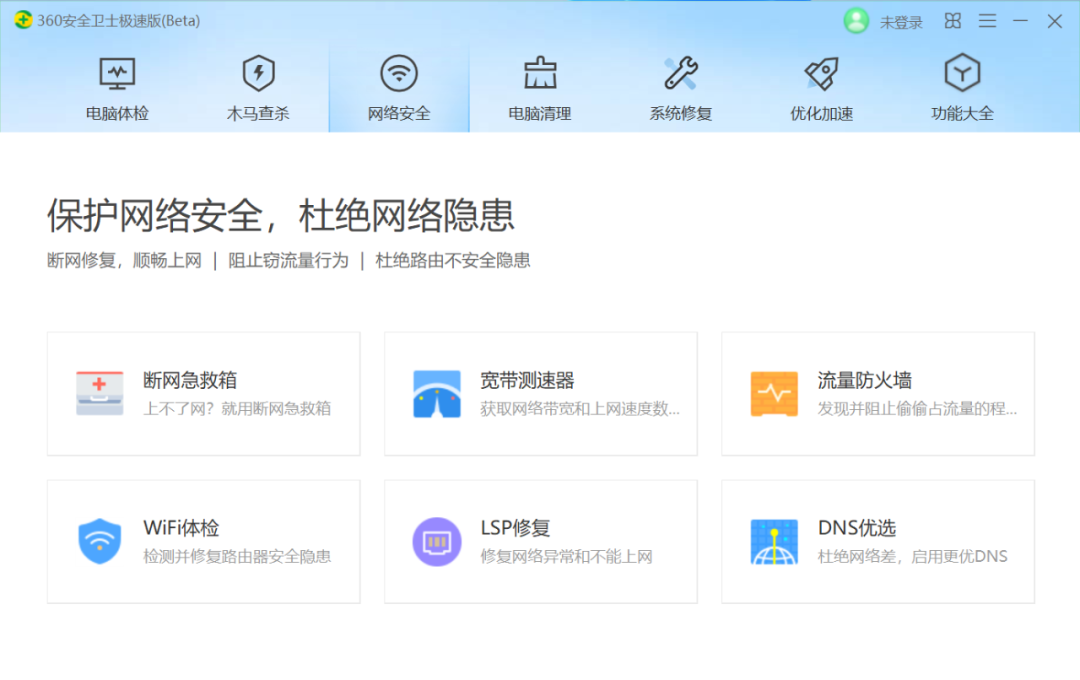Select the 优化加速 rocket boost icon
Viewport: 1080px width, 680px height.
point(821,72)
